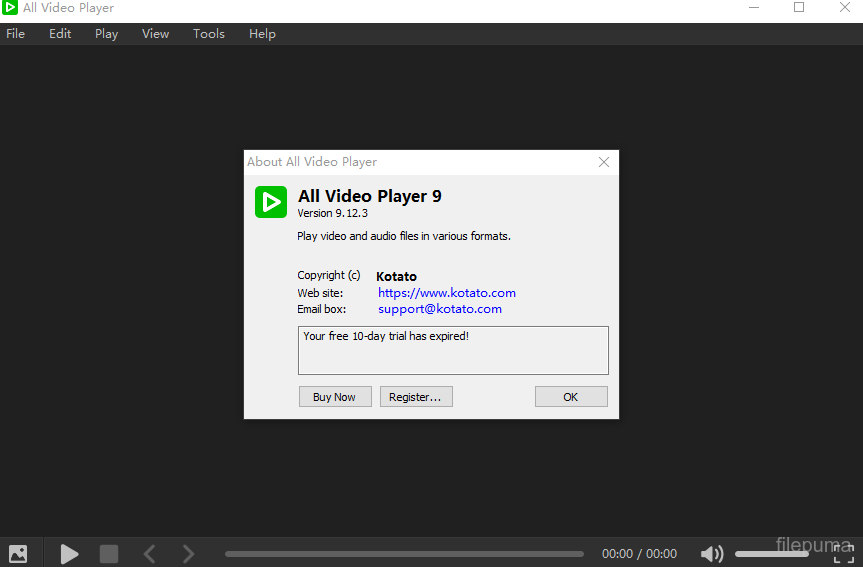Click the Buy Now button
This screenshot has height=567, width=863.
tap(334, 397)
